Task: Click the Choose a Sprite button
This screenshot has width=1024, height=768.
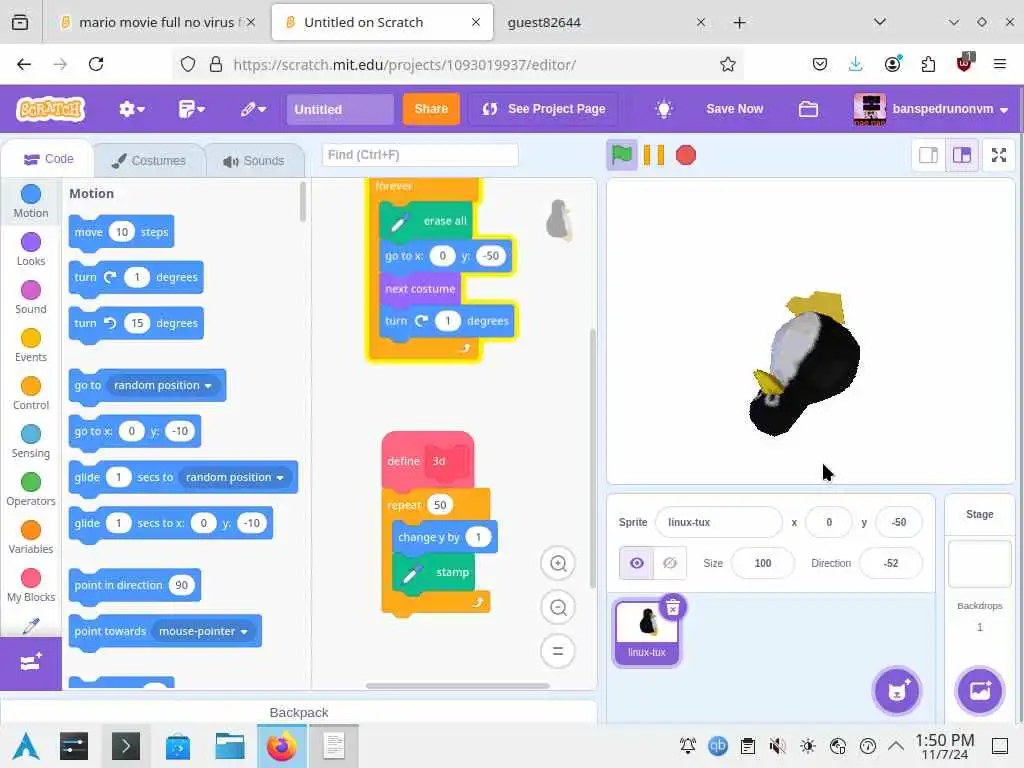Action: click(897, 691)
